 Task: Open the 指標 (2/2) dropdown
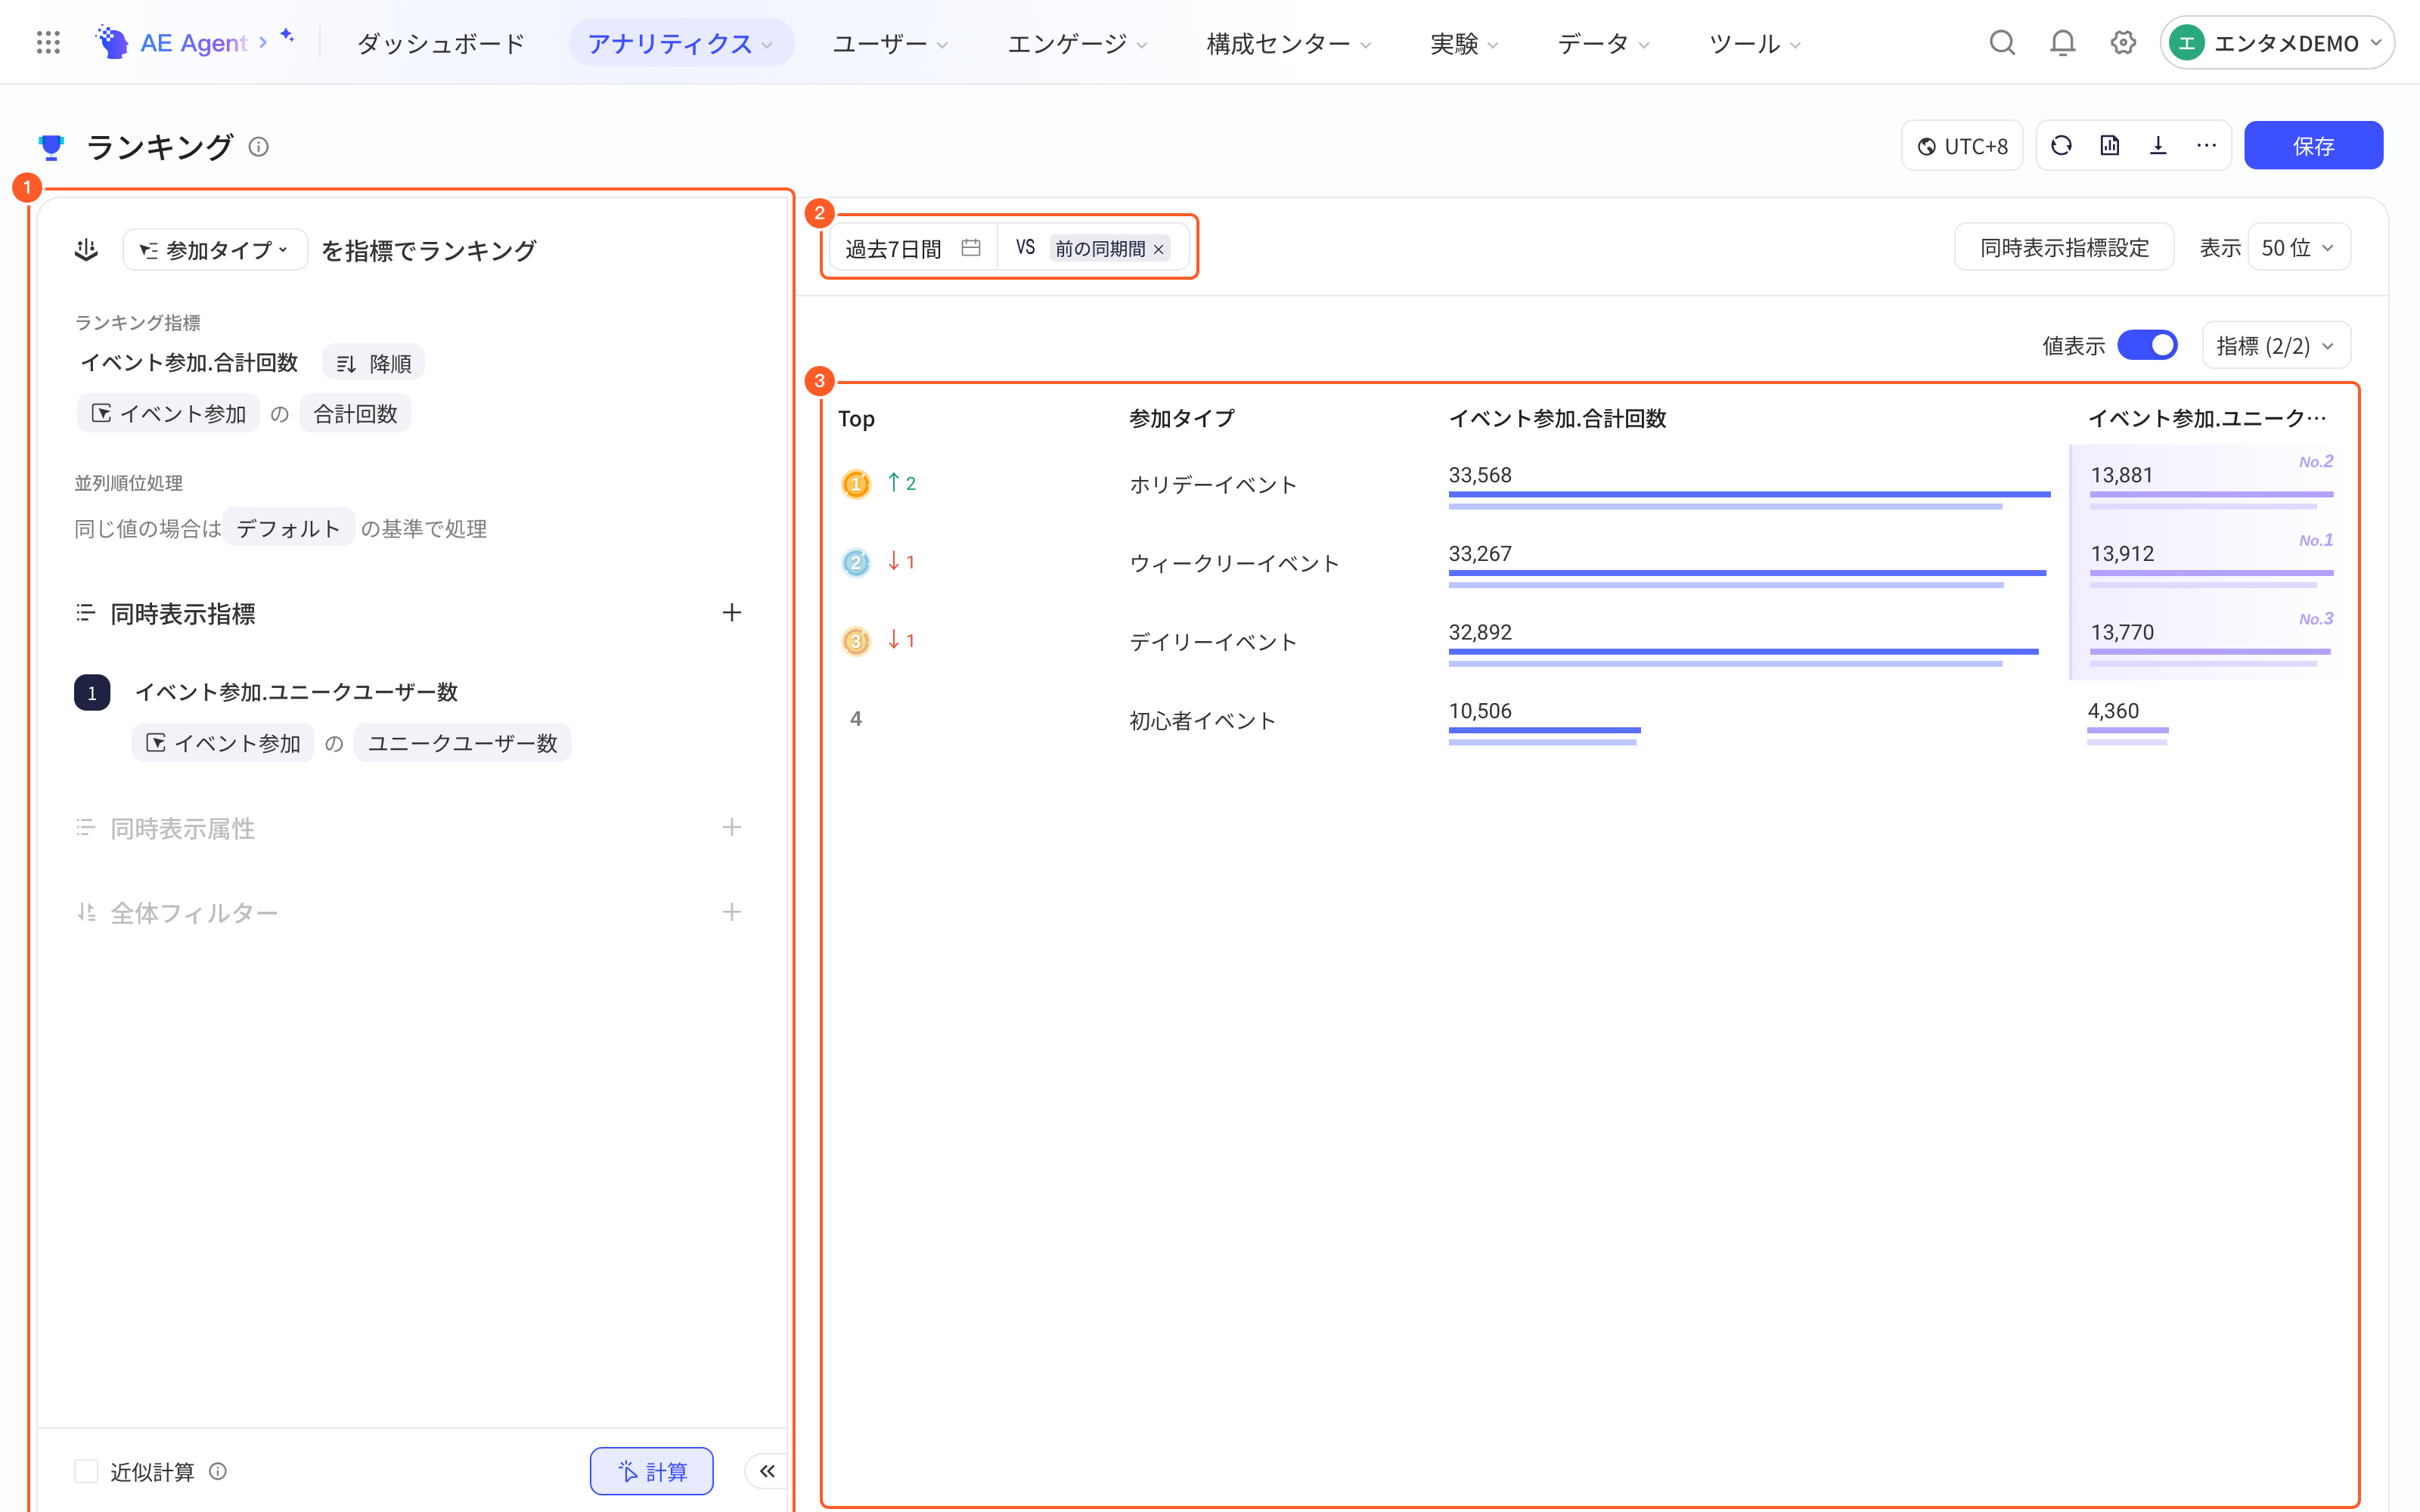[2276, 345]
